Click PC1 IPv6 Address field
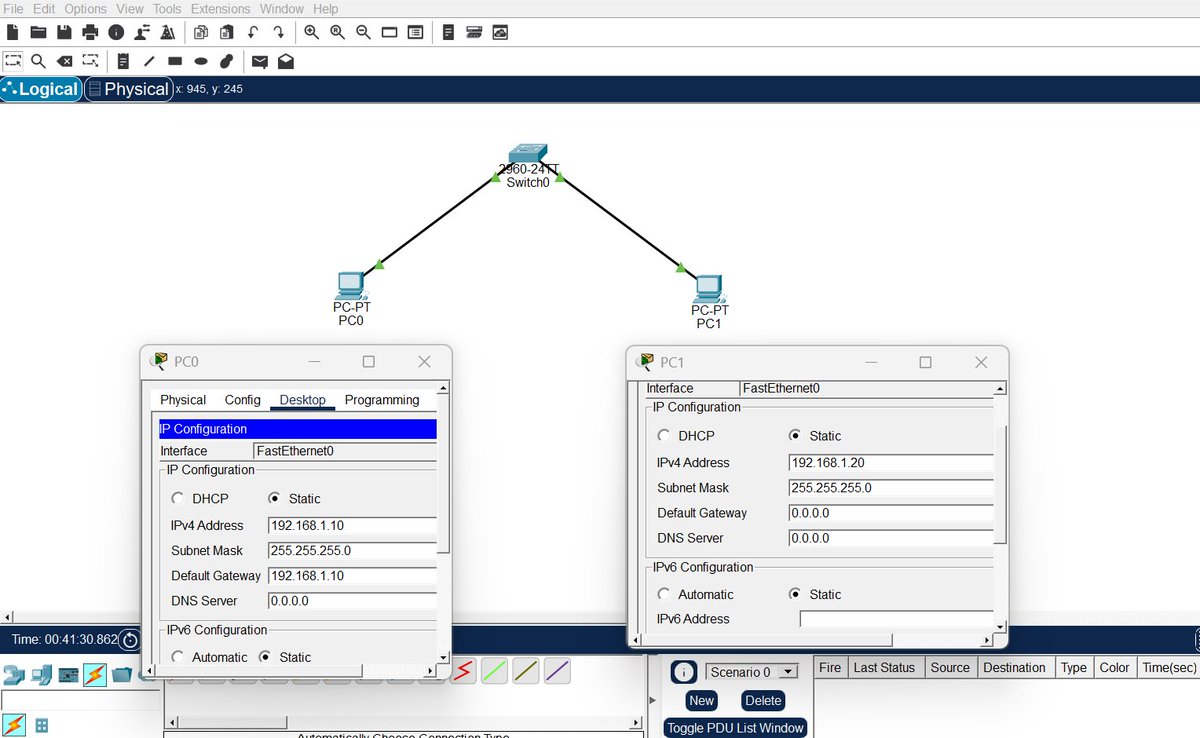 [x=896, y=619]
